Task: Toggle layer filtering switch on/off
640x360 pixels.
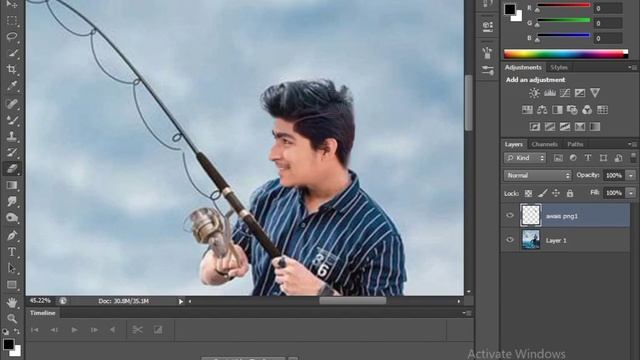Action: click(x=633, y=157)
